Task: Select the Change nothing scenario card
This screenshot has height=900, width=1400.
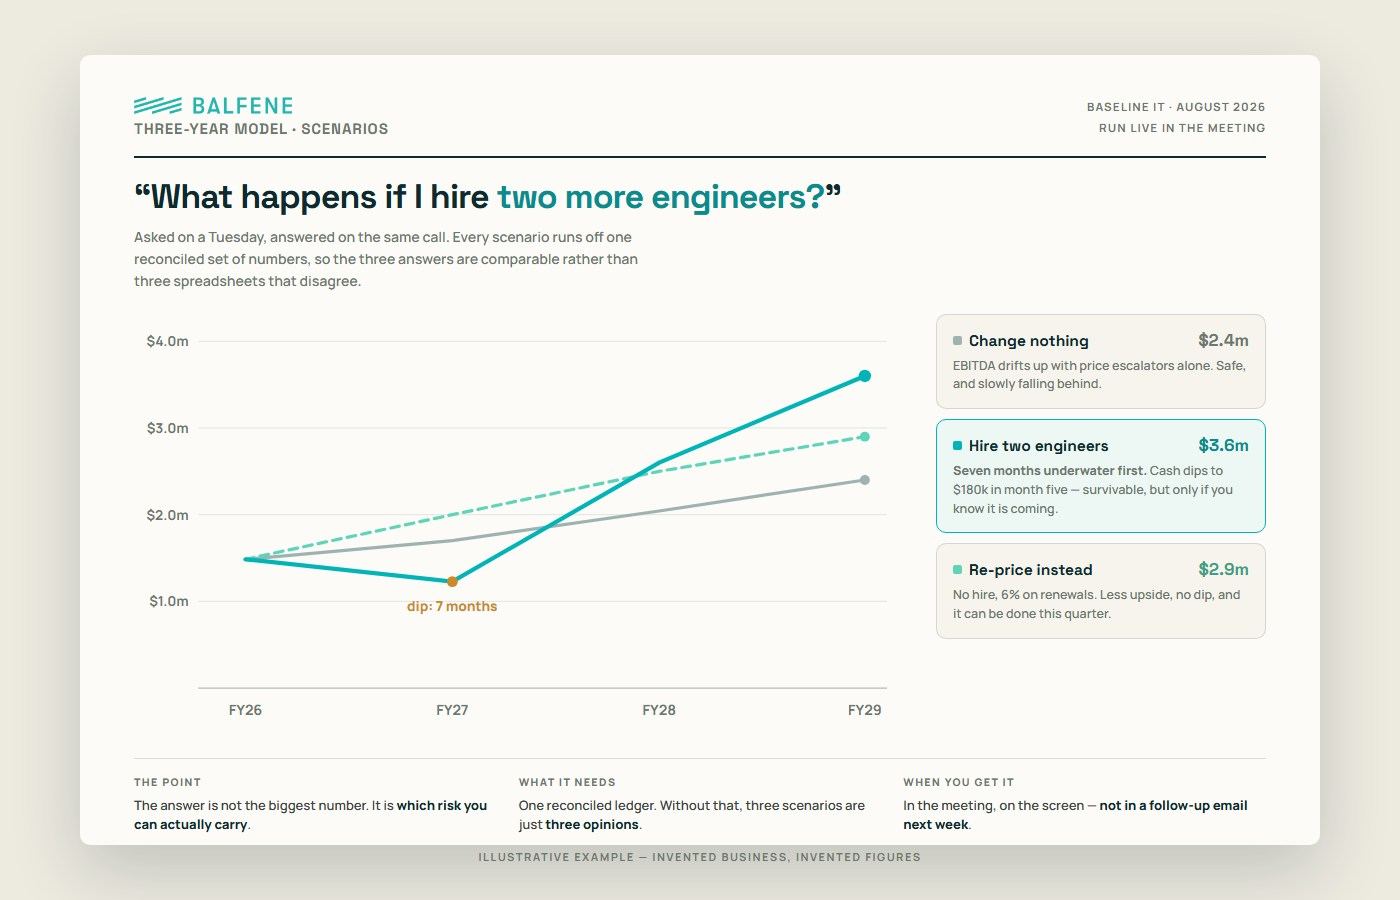Action: (x=1100, y=361)
